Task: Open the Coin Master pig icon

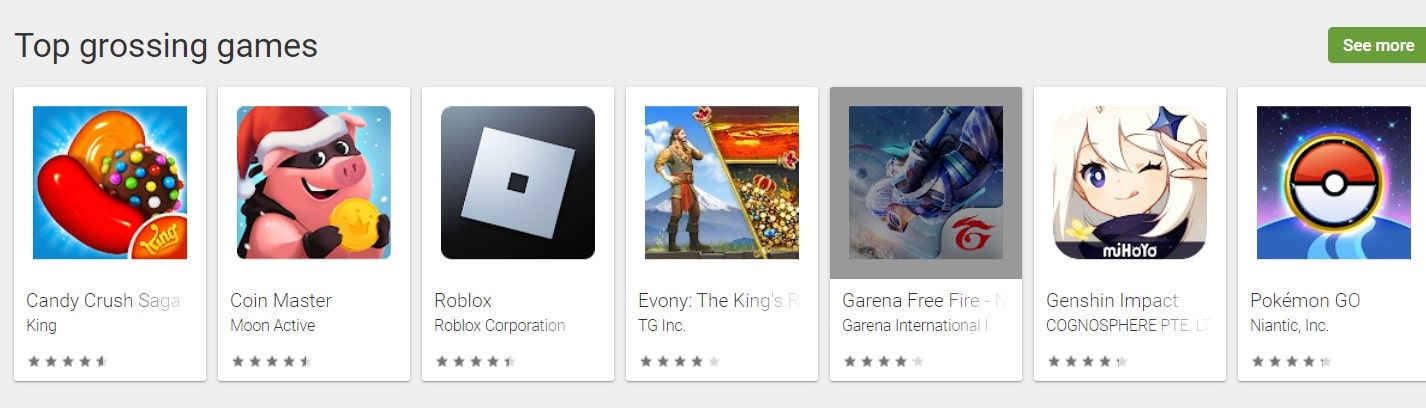Action: tap(314, 183)
